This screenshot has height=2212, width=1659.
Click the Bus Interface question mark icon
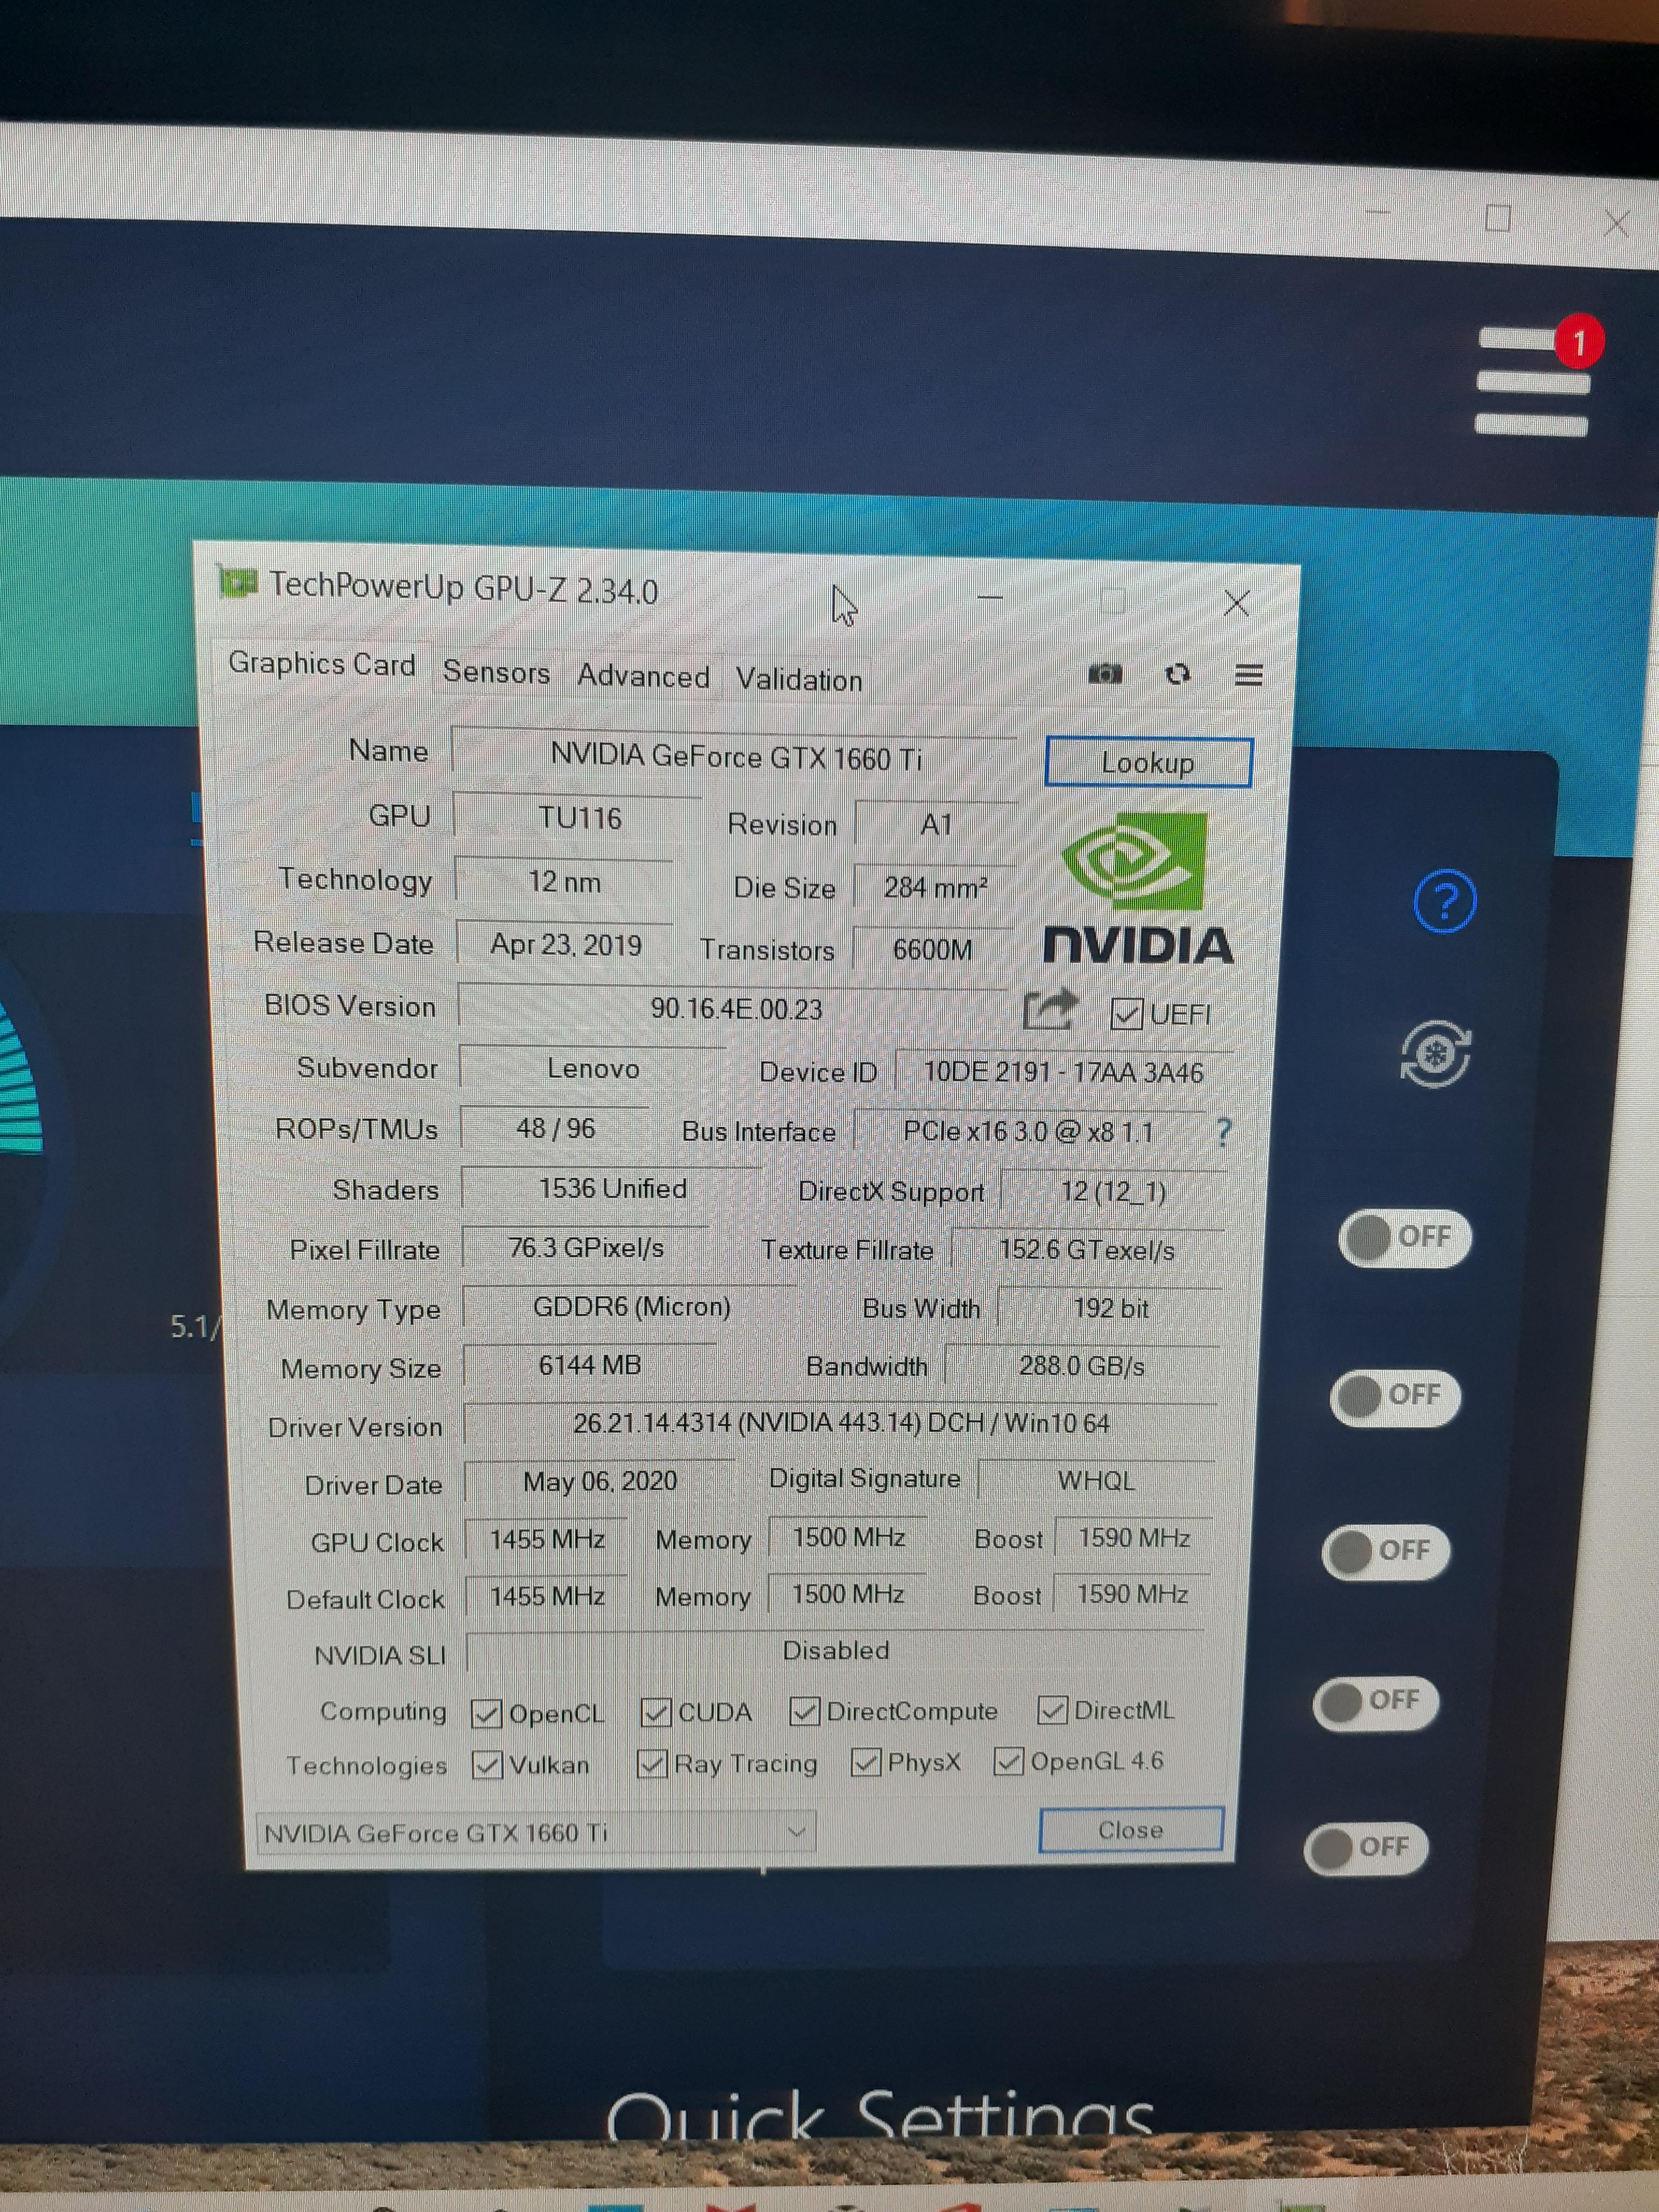click(1223, 1133)
